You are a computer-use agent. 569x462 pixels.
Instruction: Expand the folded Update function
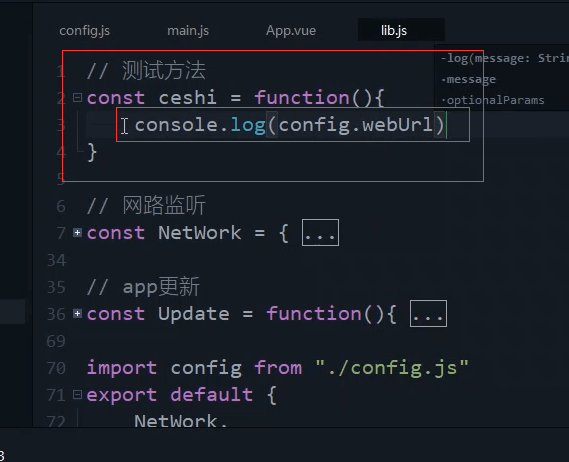pyautogui.click(x=77, y=314)
